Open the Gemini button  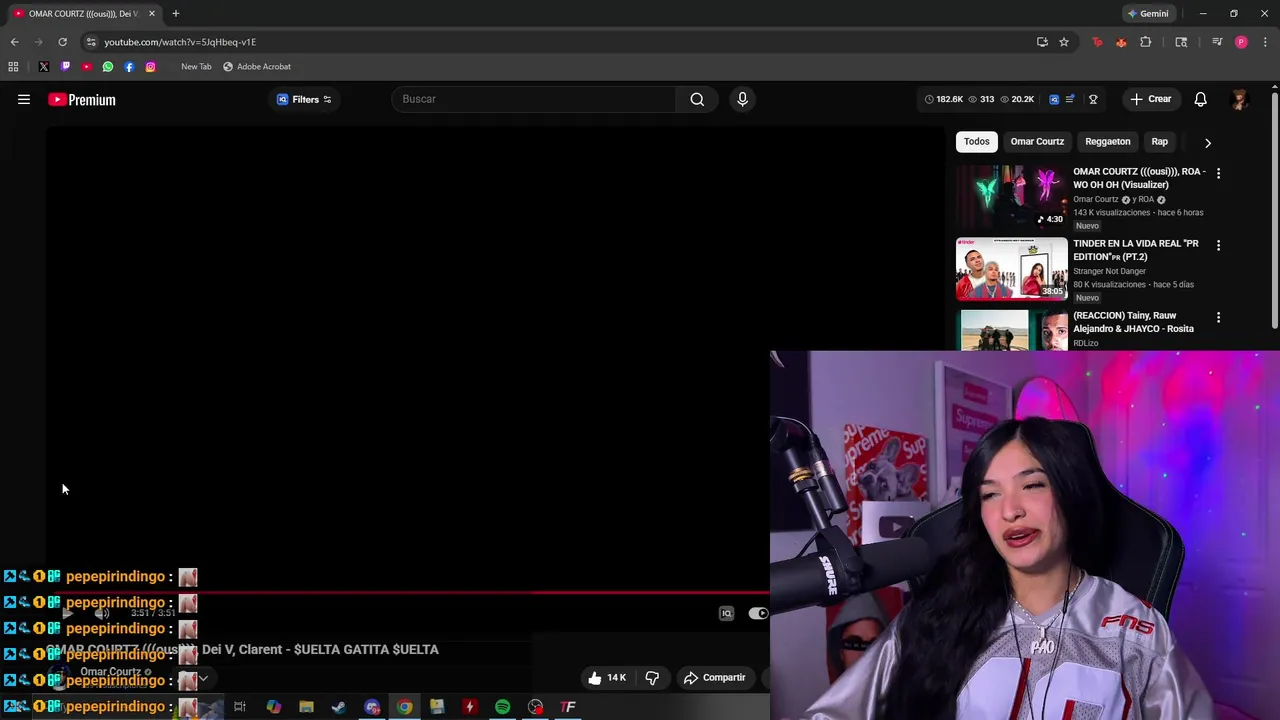1148,14
